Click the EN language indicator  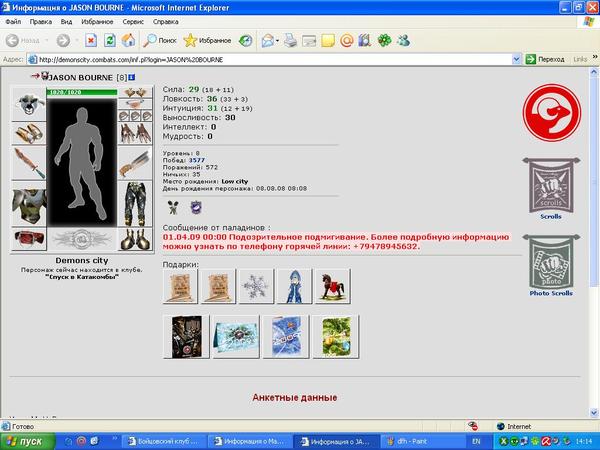click(476, 441)
